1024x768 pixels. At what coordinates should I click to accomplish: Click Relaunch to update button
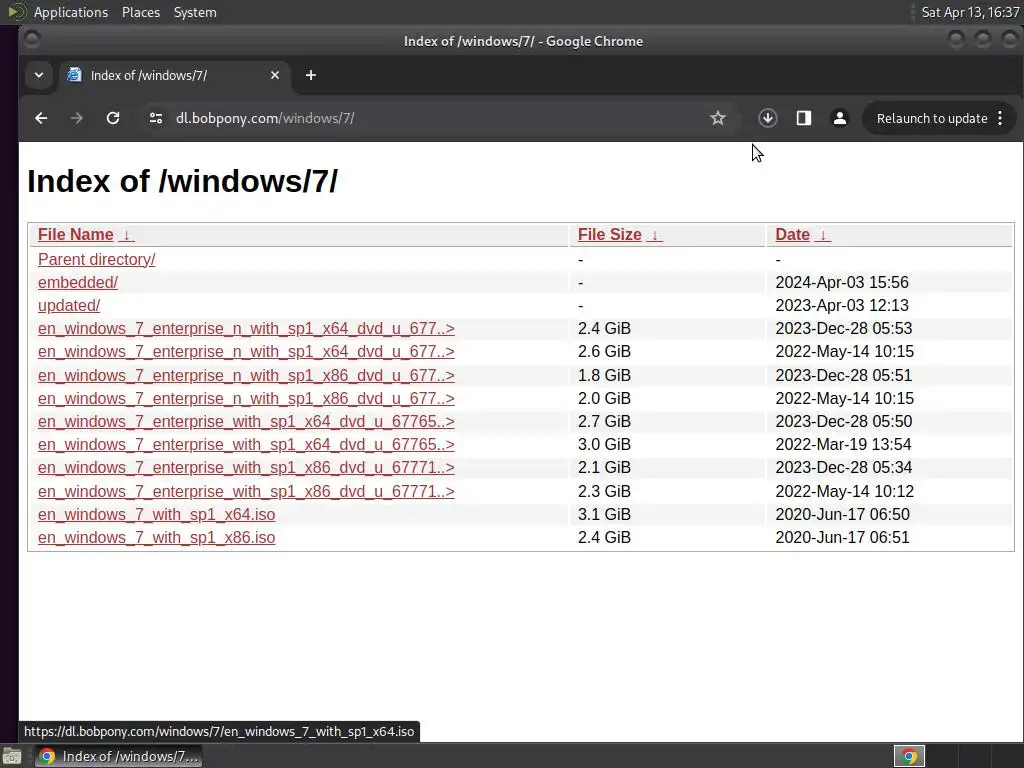pyautogui.click(x=931, y=118)
